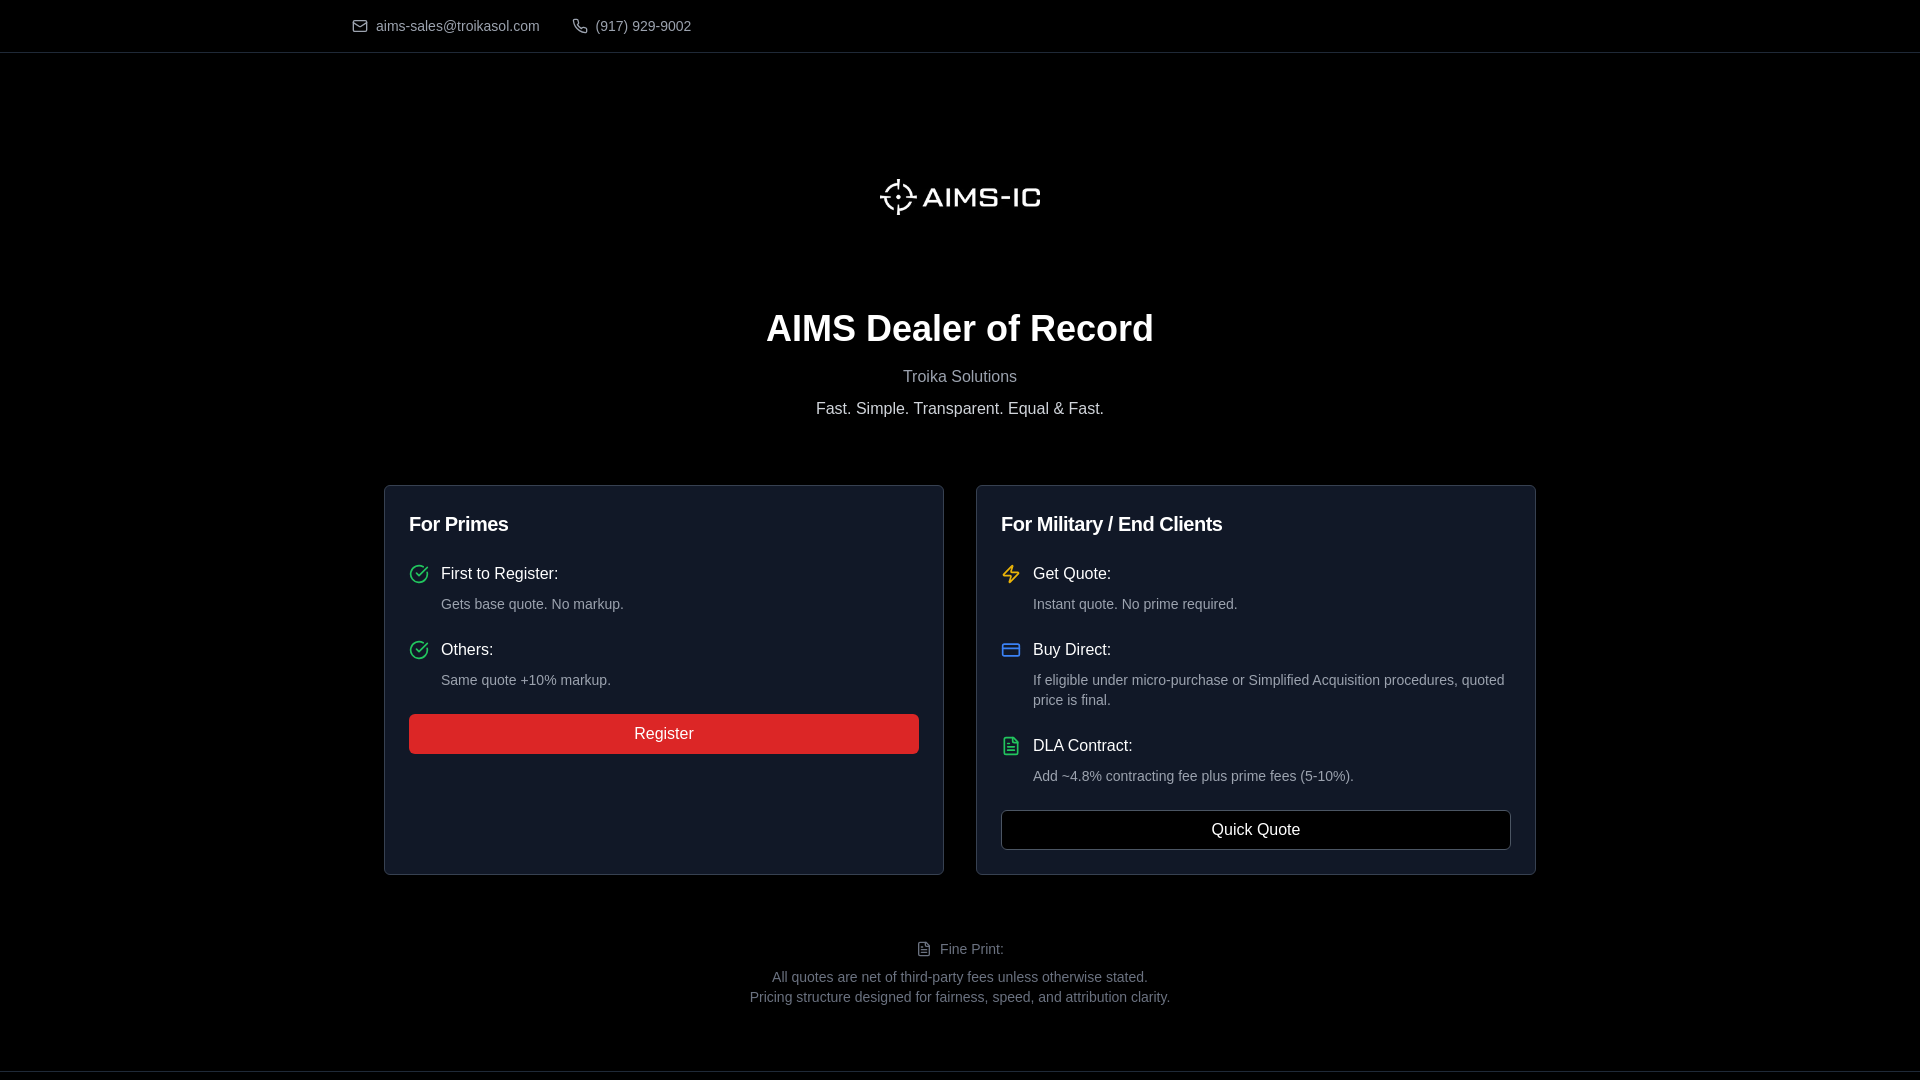Click the phone icon in the header
This screenshot has height=1080, width=1920.
coord(580,26)
